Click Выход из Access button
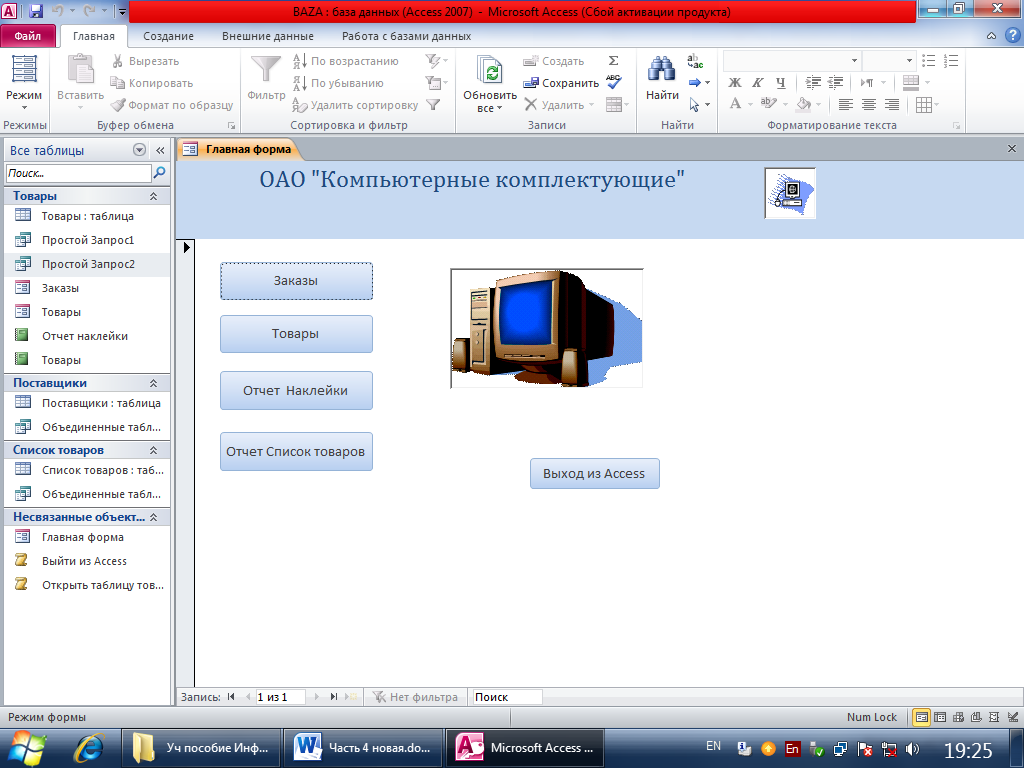This screenshot has width=1024, height=768. 594,473
